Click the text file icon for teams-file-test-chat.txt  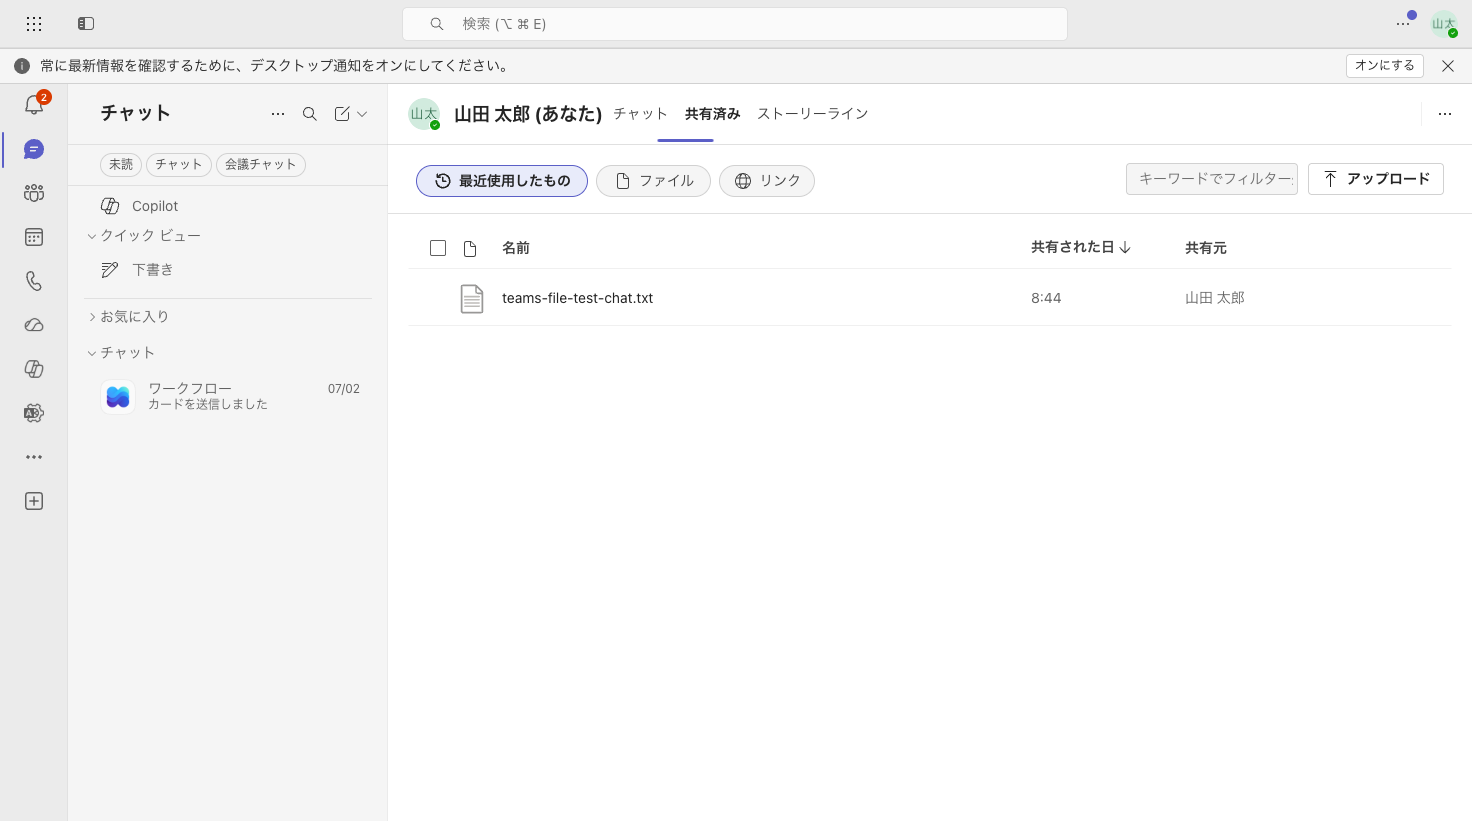click(472, 298)
